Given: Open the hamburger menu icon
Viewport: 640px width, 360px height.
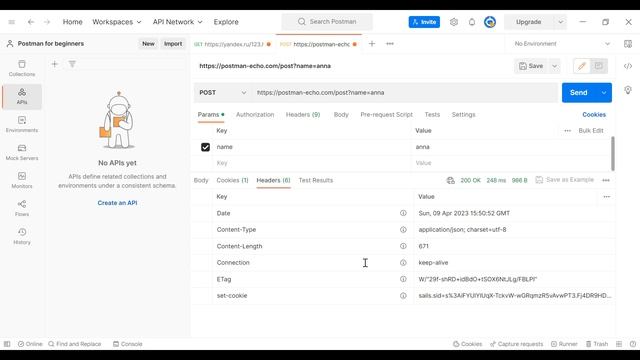Looking at the screenshot, I should click(11, 22).
